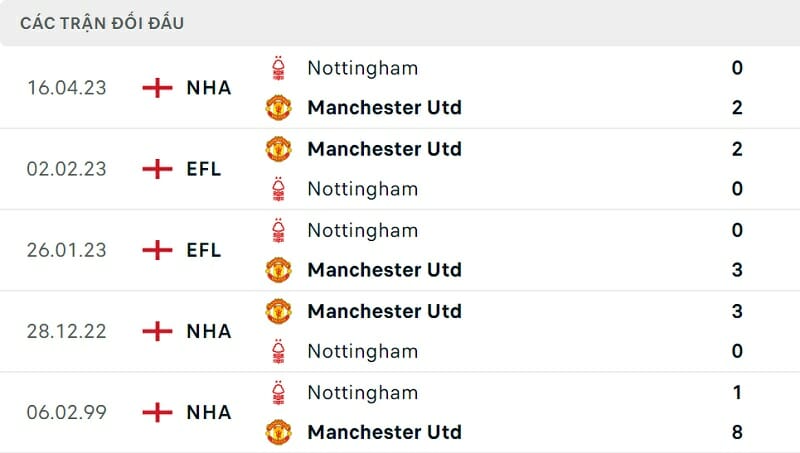This screenshot has width=800, height=453.
Task: Select EFL league label on 02.02.23 row
Action: click(204, 169)
